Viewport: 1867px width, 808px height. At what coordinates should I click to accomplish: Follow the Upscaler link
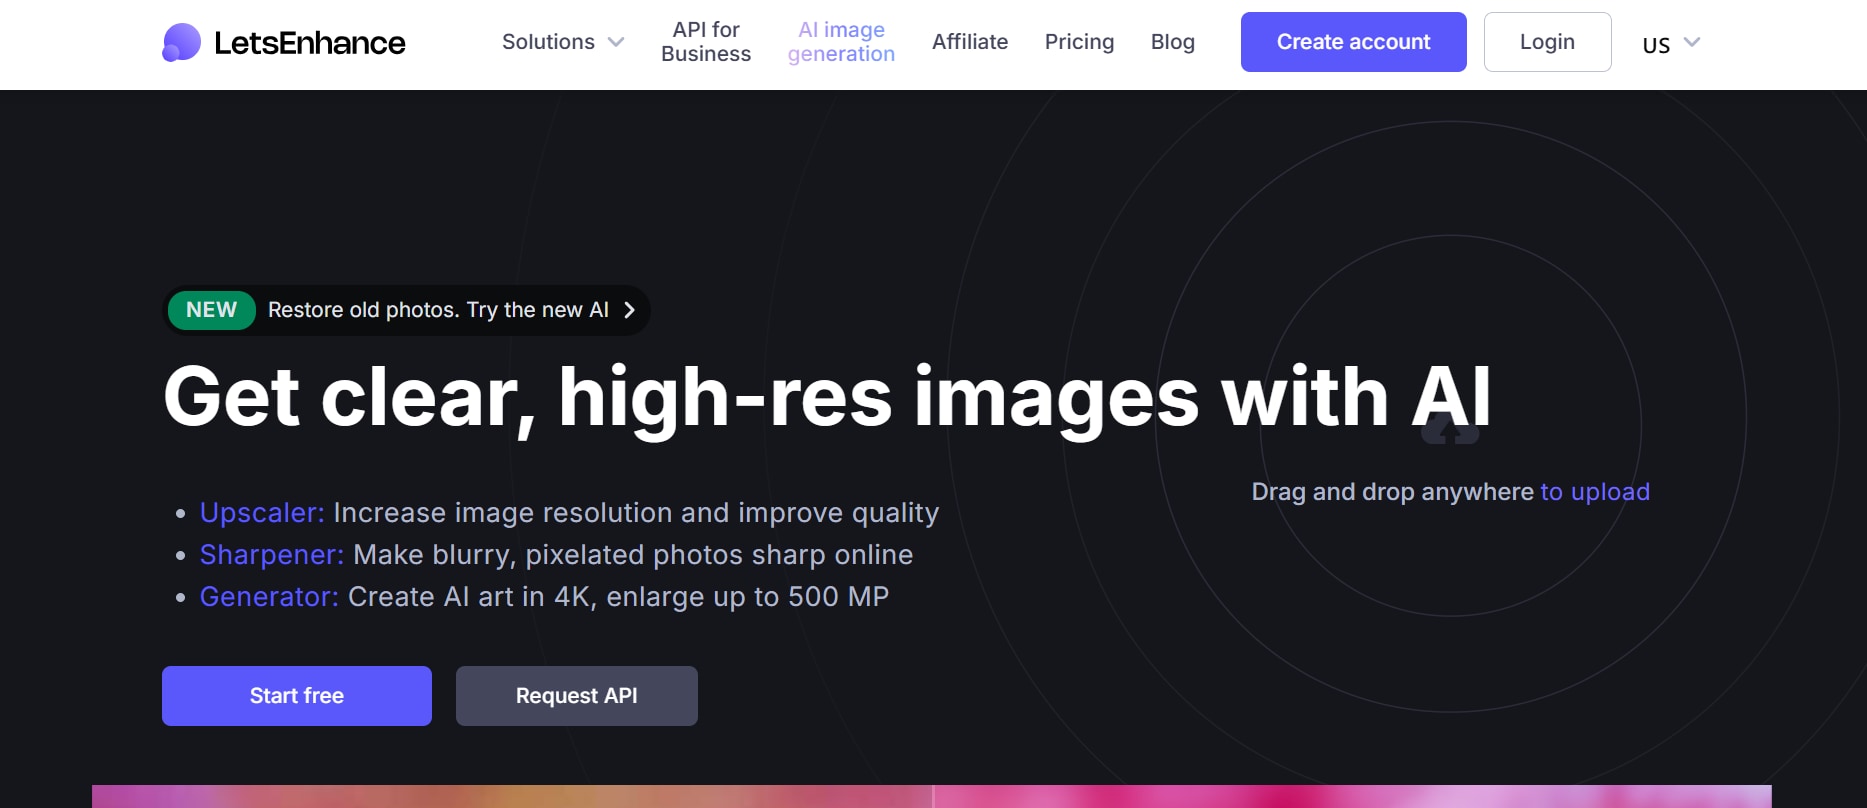pos(262,513)
